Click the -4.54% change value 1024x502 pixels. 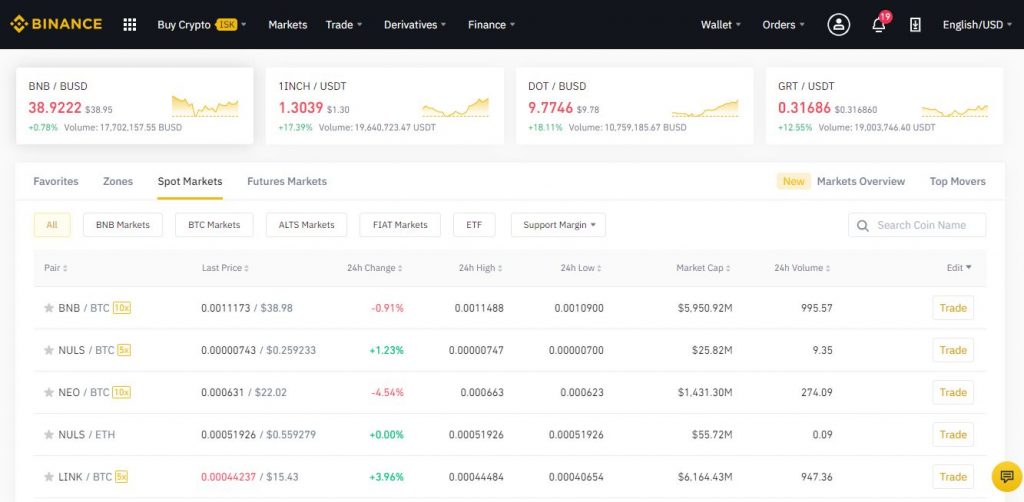pos(387,392)
